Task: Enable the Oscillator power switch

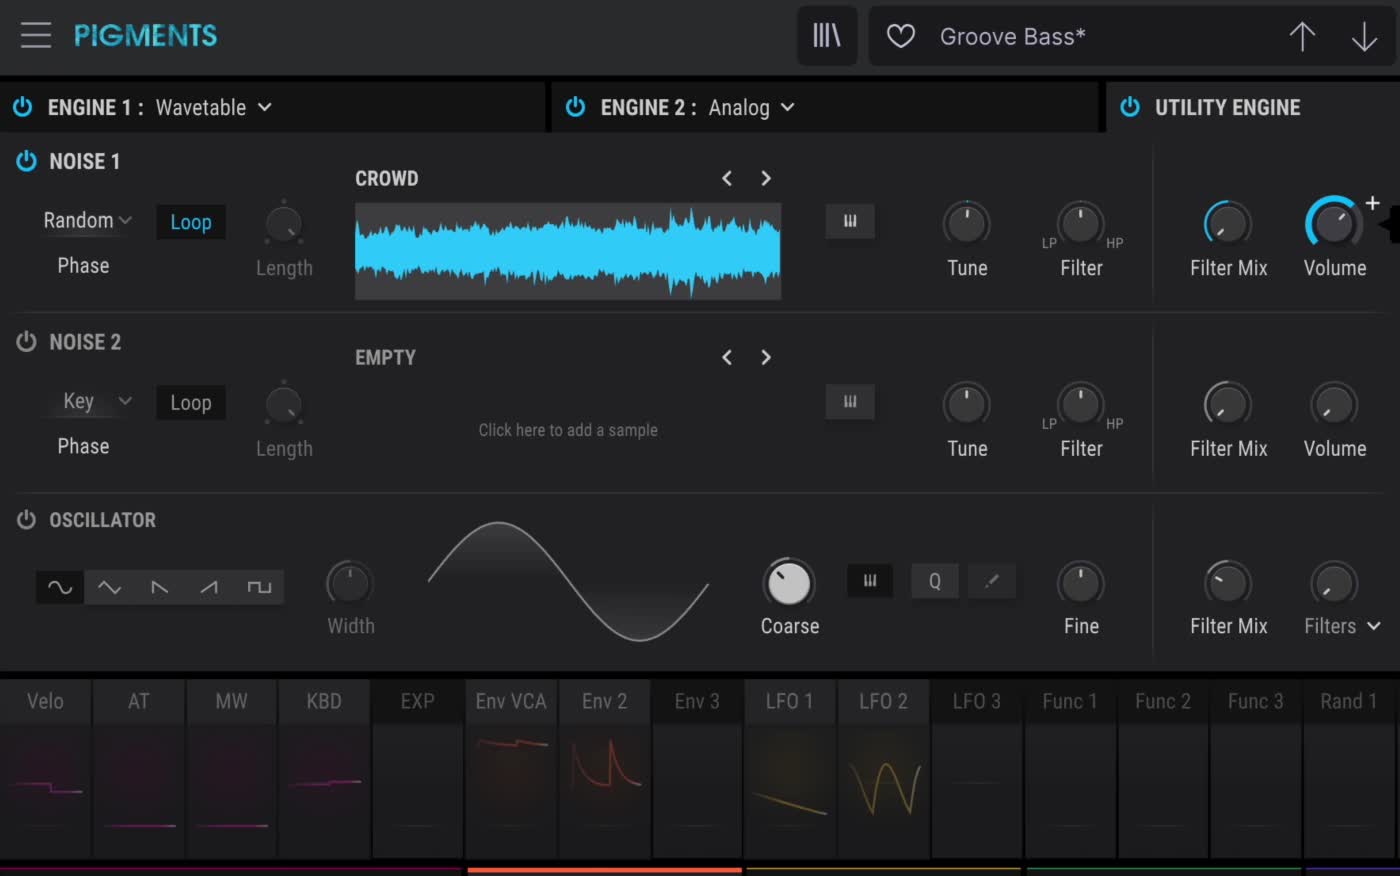Action: point(27,520)
